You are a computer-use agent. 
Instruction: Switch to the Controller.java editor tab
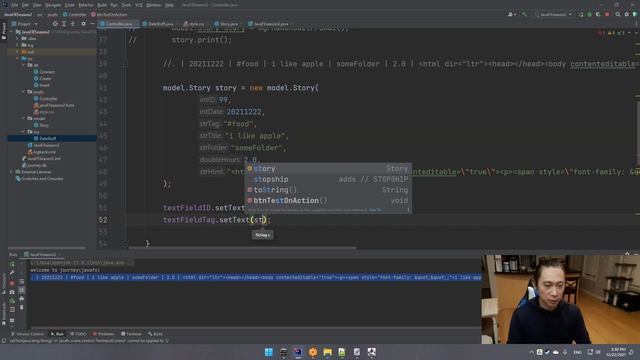(118, 24)
